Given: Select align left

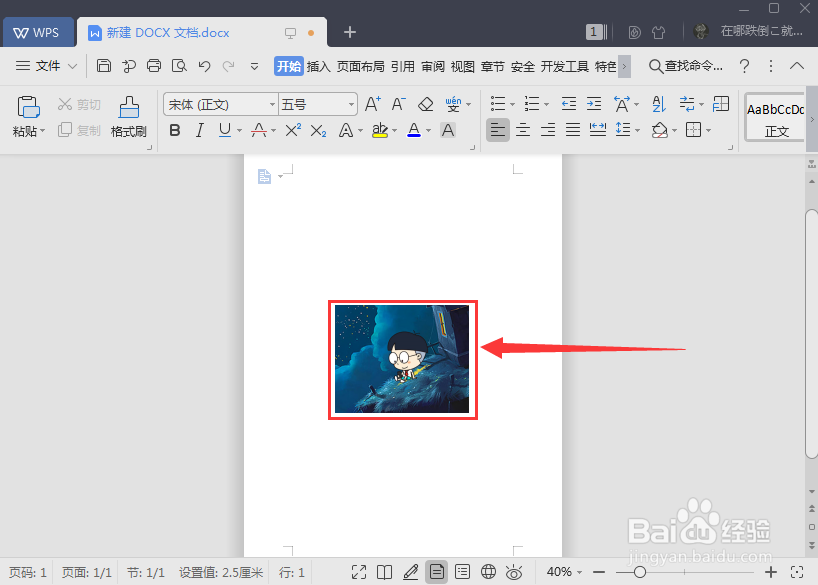Looking at the screenshot, I should click(x=498, y=130).
